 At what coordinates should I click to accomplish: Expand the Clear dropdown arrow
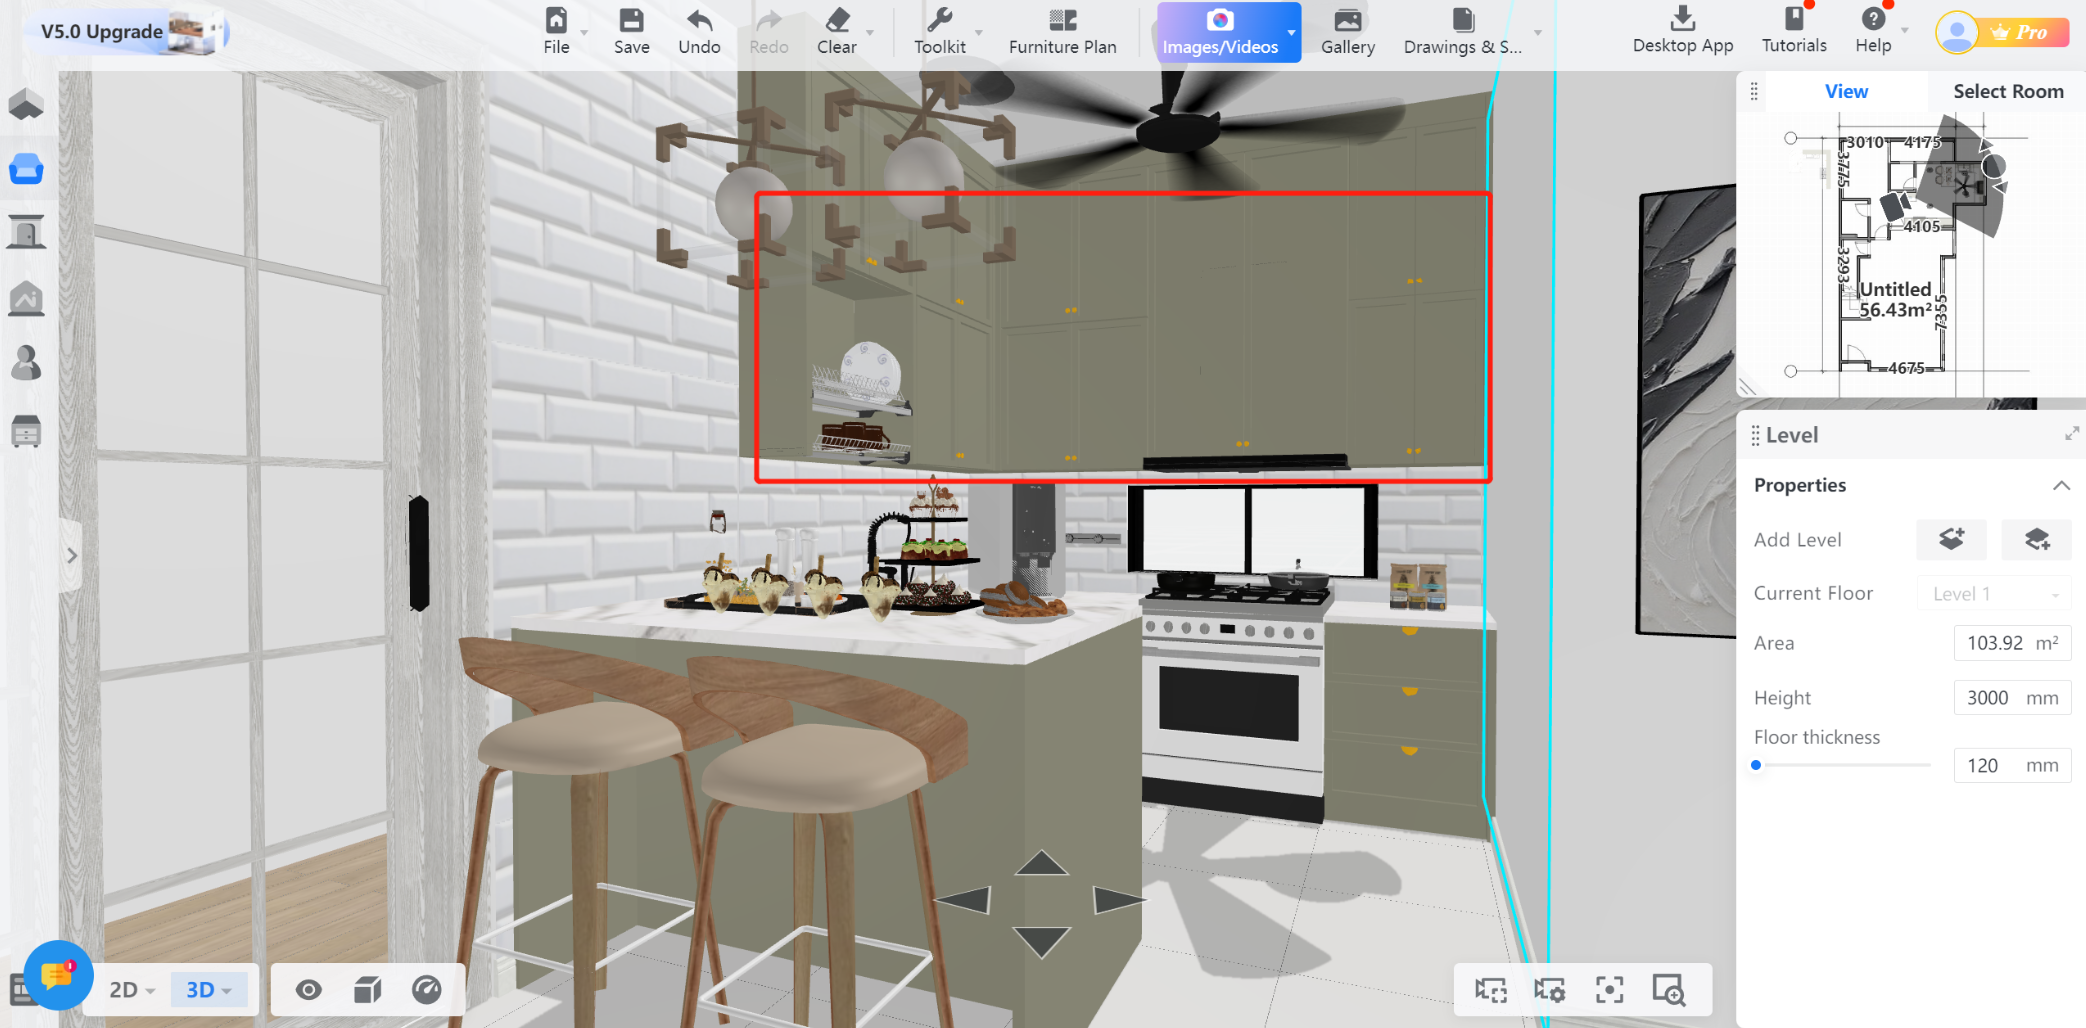(870, 33)
